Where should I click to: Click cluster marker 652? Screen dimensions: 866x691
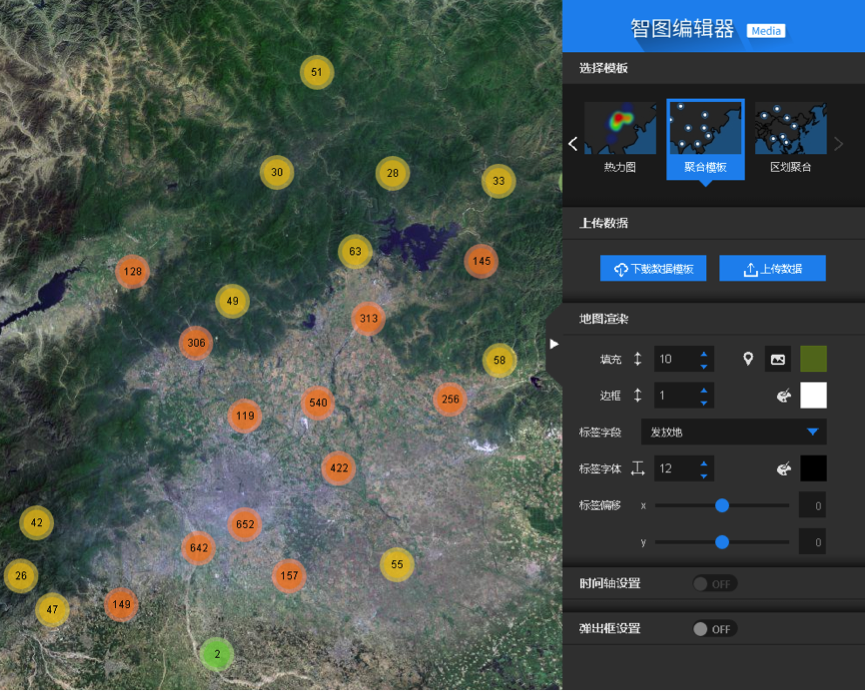pyautogui.click(x=245, y=524)
